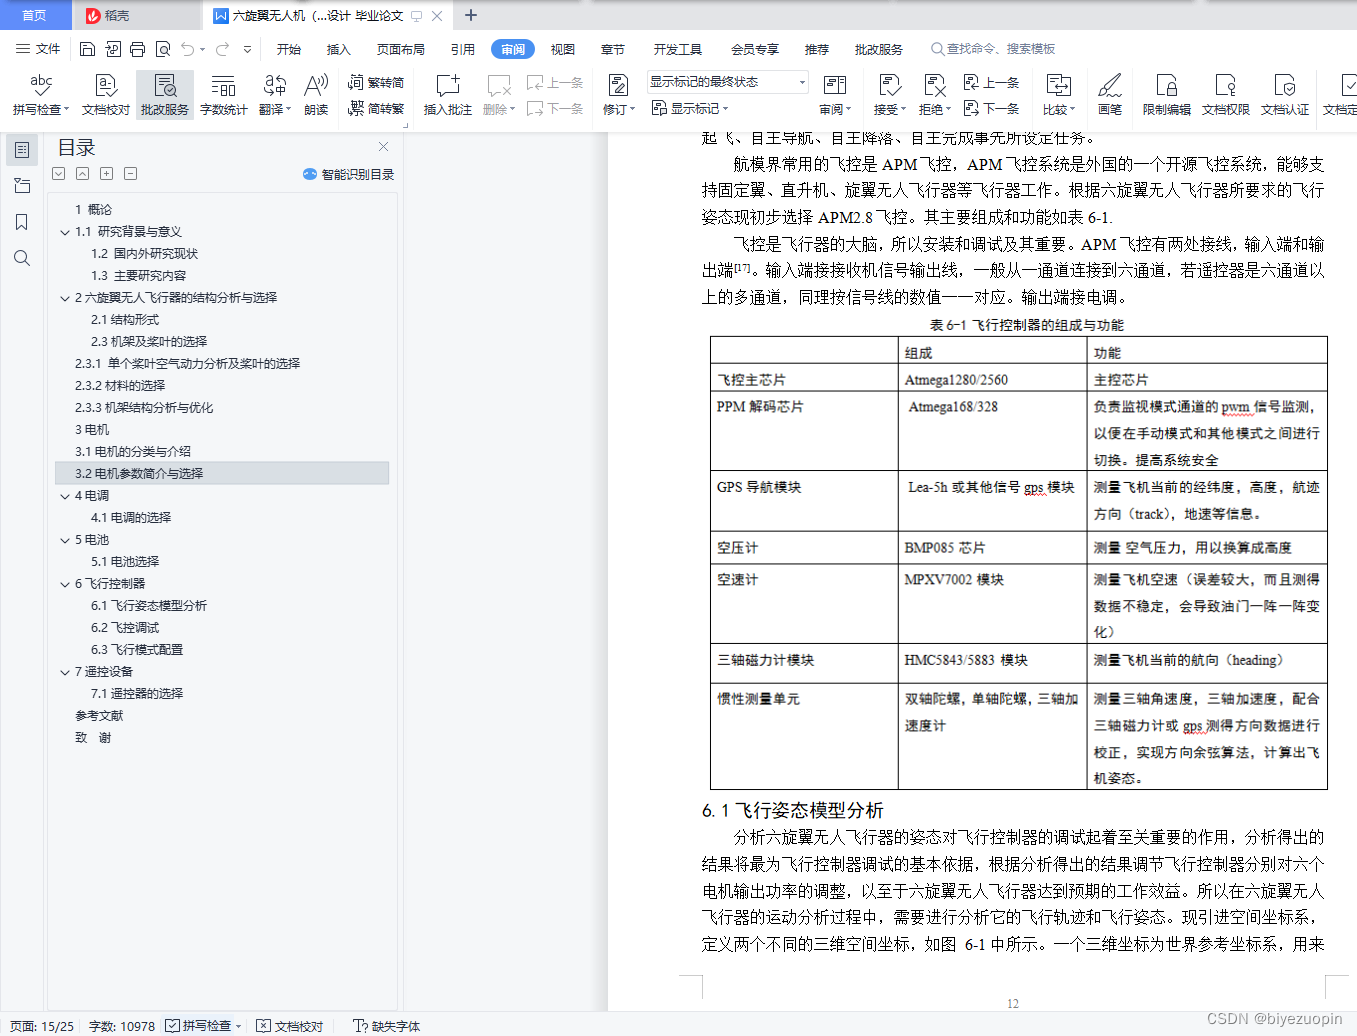Click the 显示标记 show markup button
This screenshot has width=1357, height=1036.
(690, 108)
